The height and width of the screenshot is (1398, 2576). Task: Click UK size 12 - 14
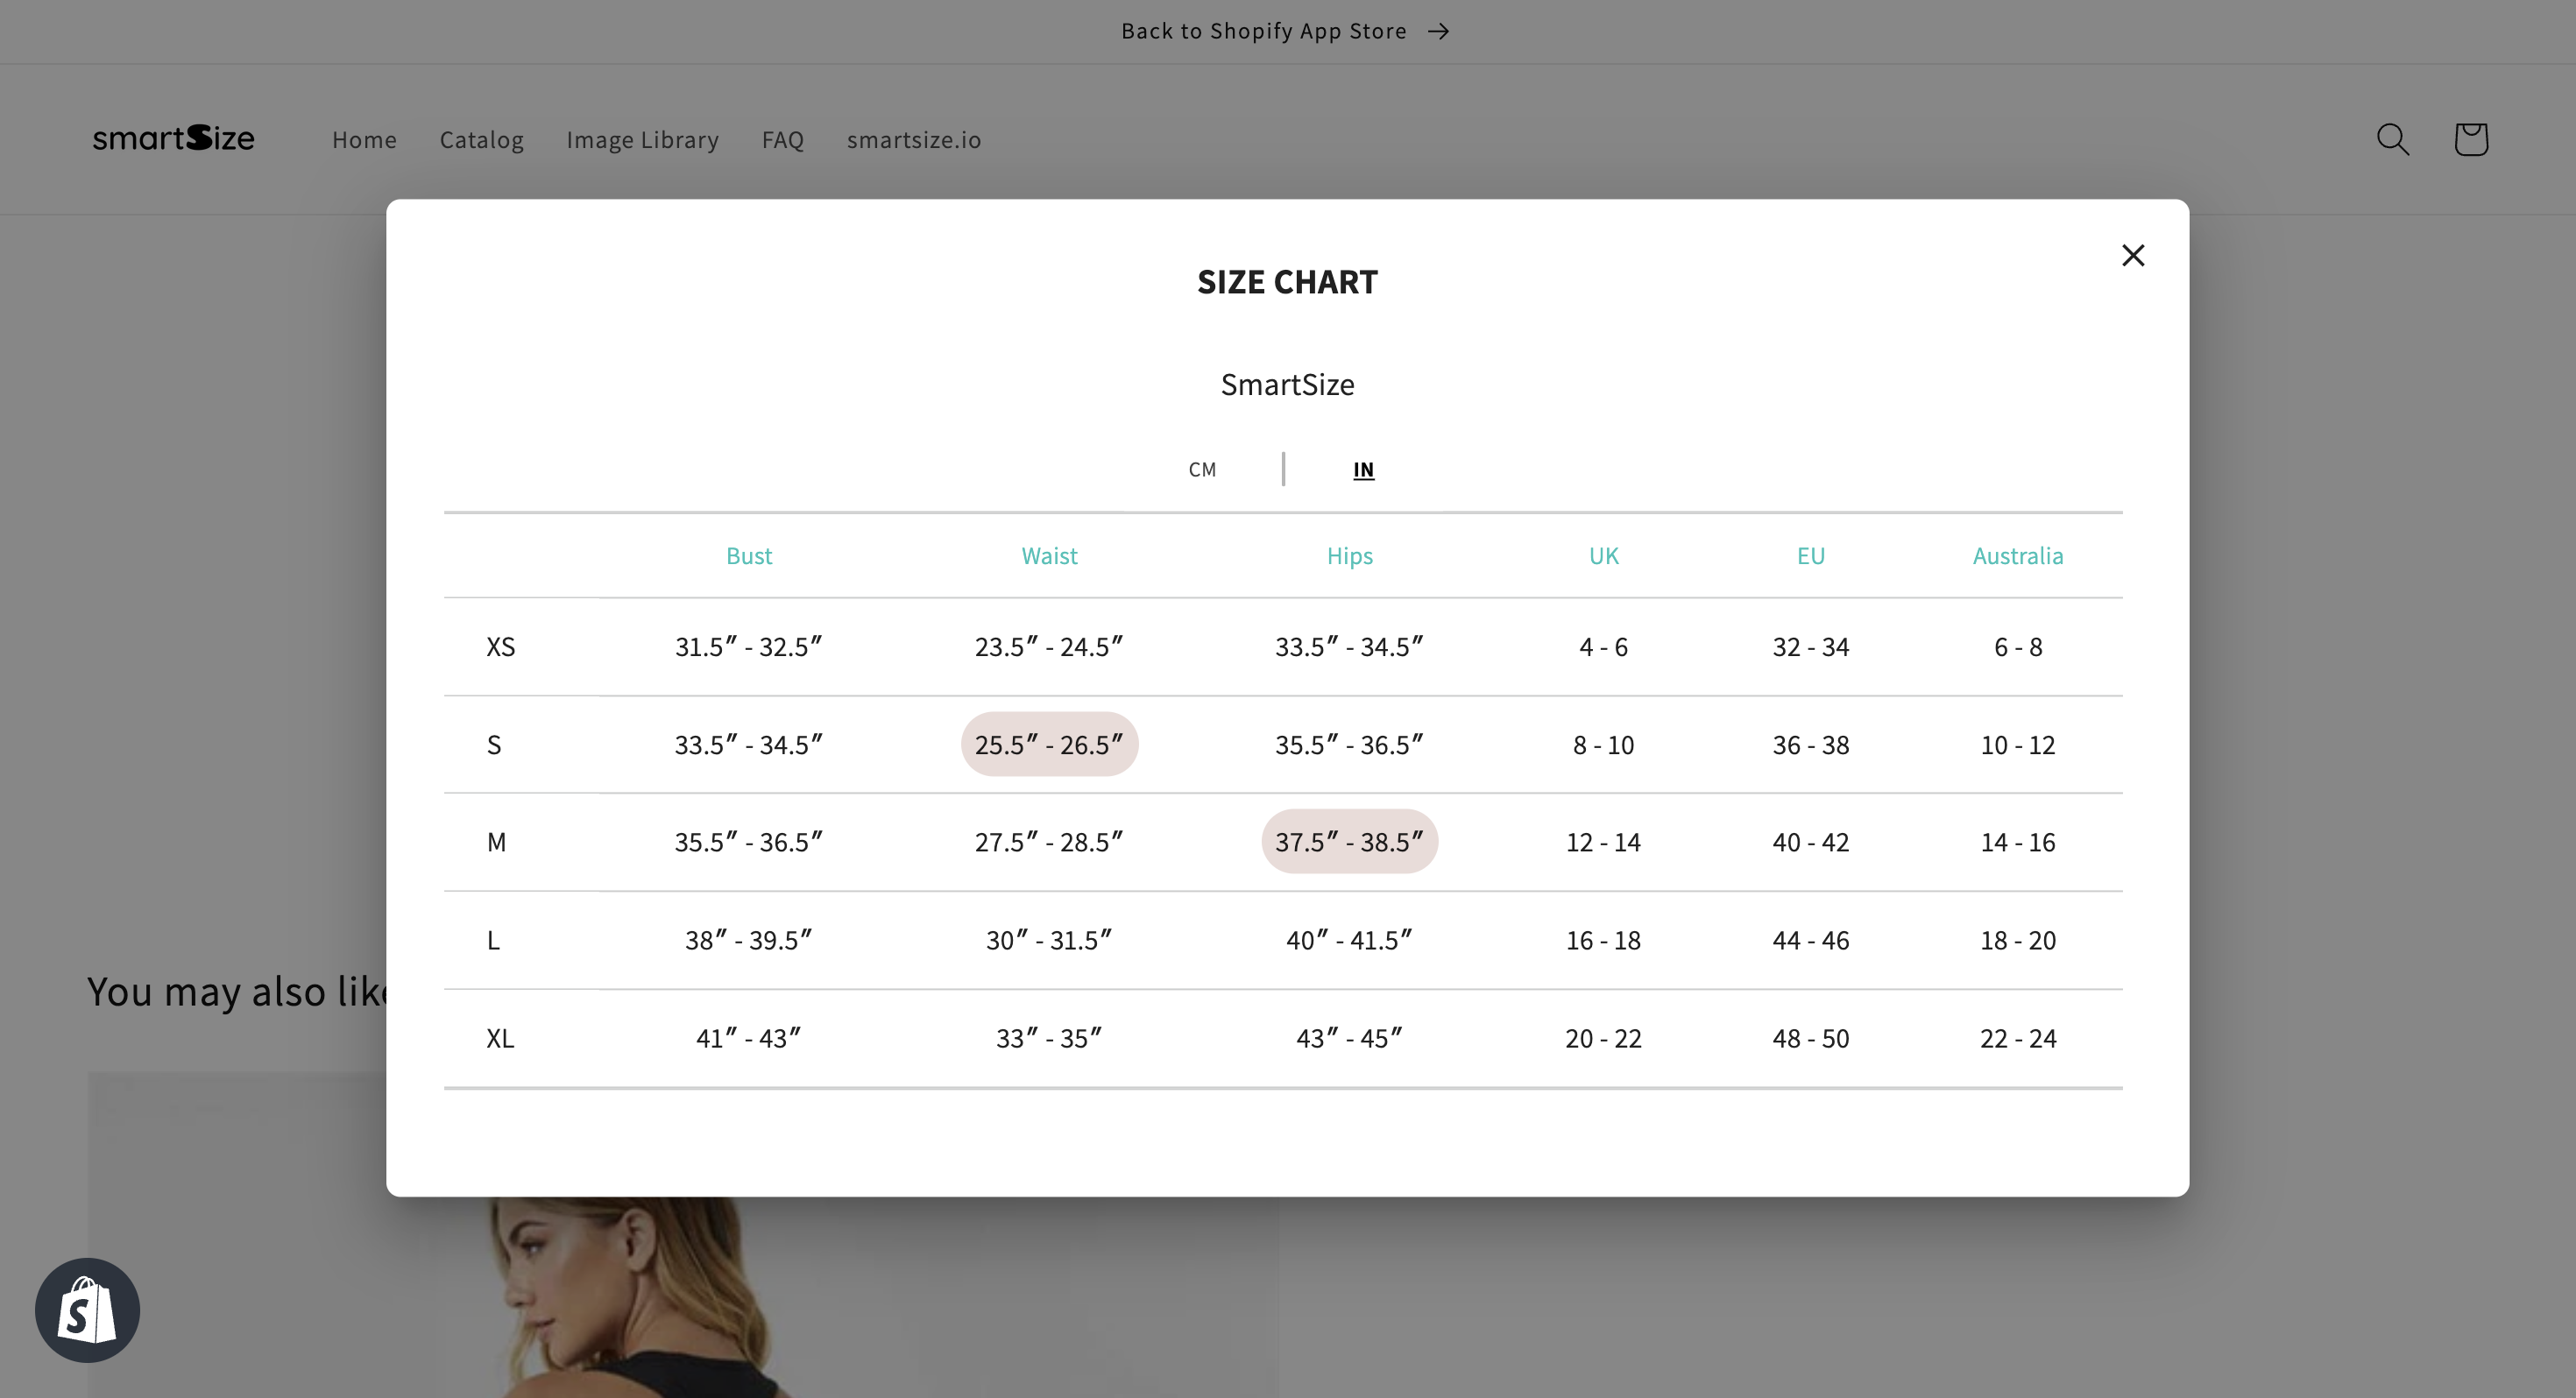[x=1603, y=843]
